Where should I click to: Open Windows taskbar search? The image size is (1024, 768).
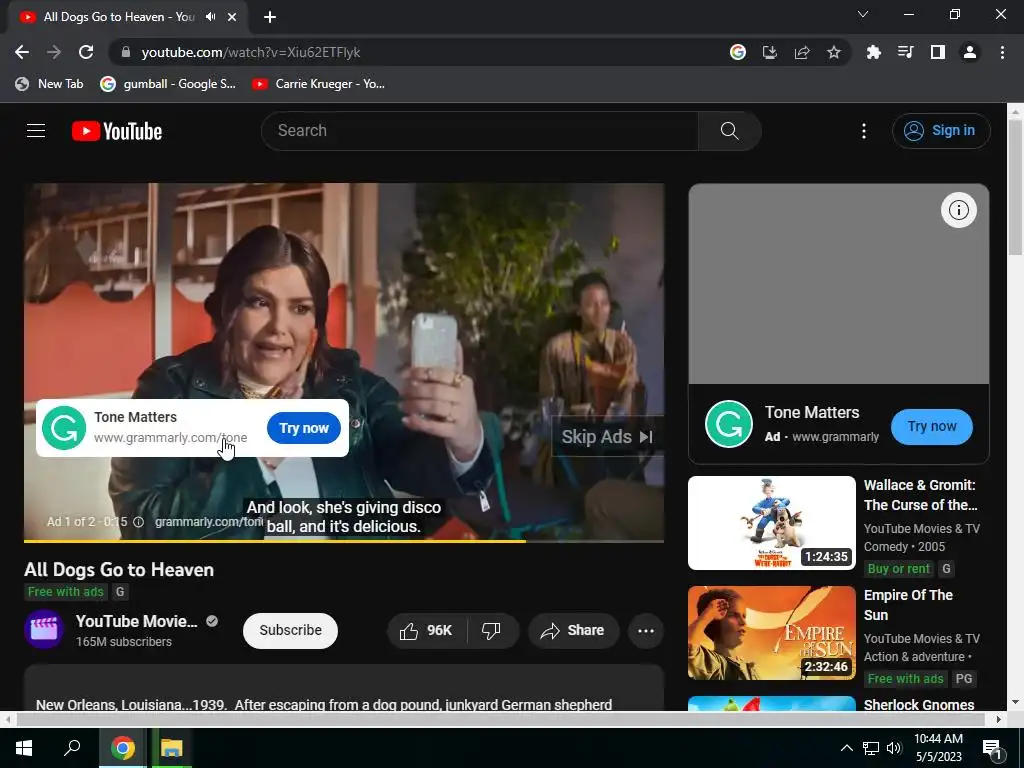[x=72, y=748]
